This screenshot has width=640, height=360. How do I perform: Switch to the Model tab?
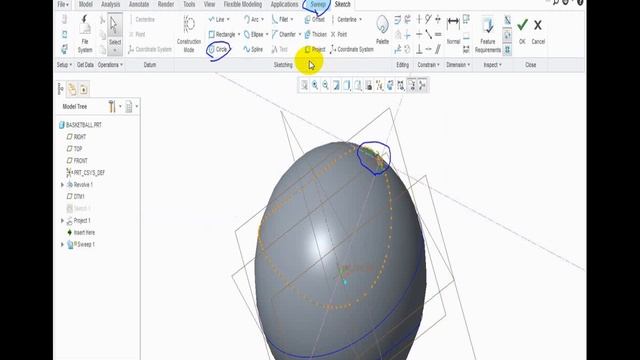click(86, 4)
